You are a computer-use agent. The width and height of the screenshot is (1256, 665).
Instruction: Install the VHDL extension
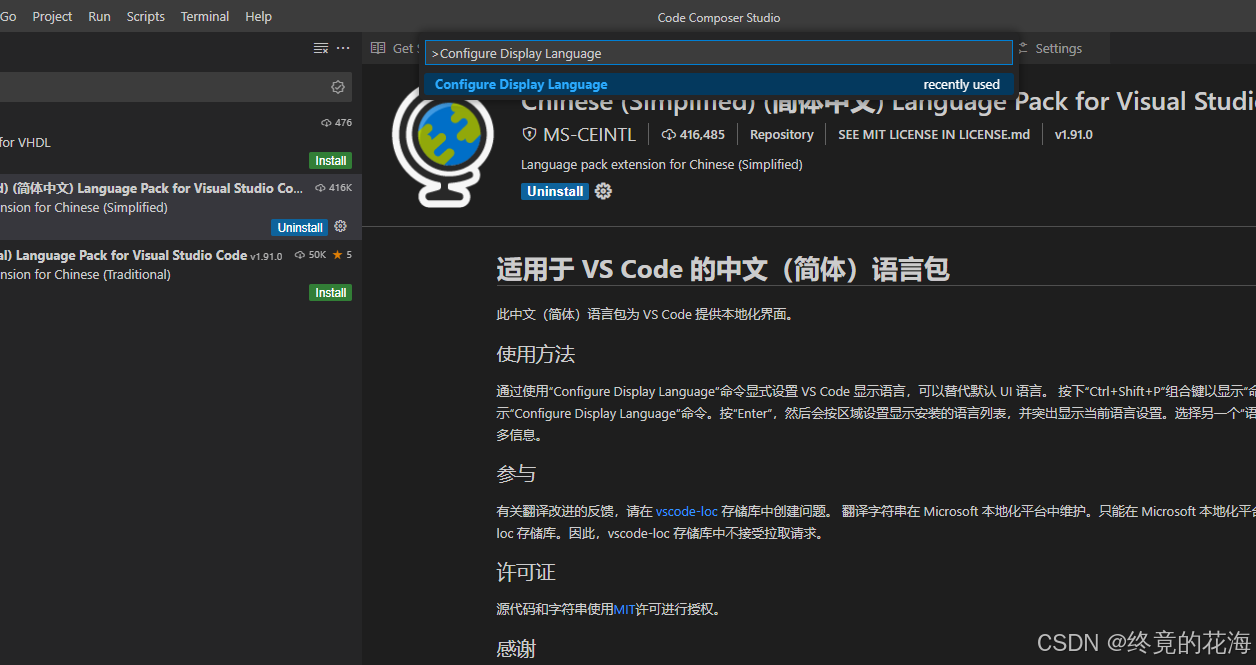click(331, 161)
